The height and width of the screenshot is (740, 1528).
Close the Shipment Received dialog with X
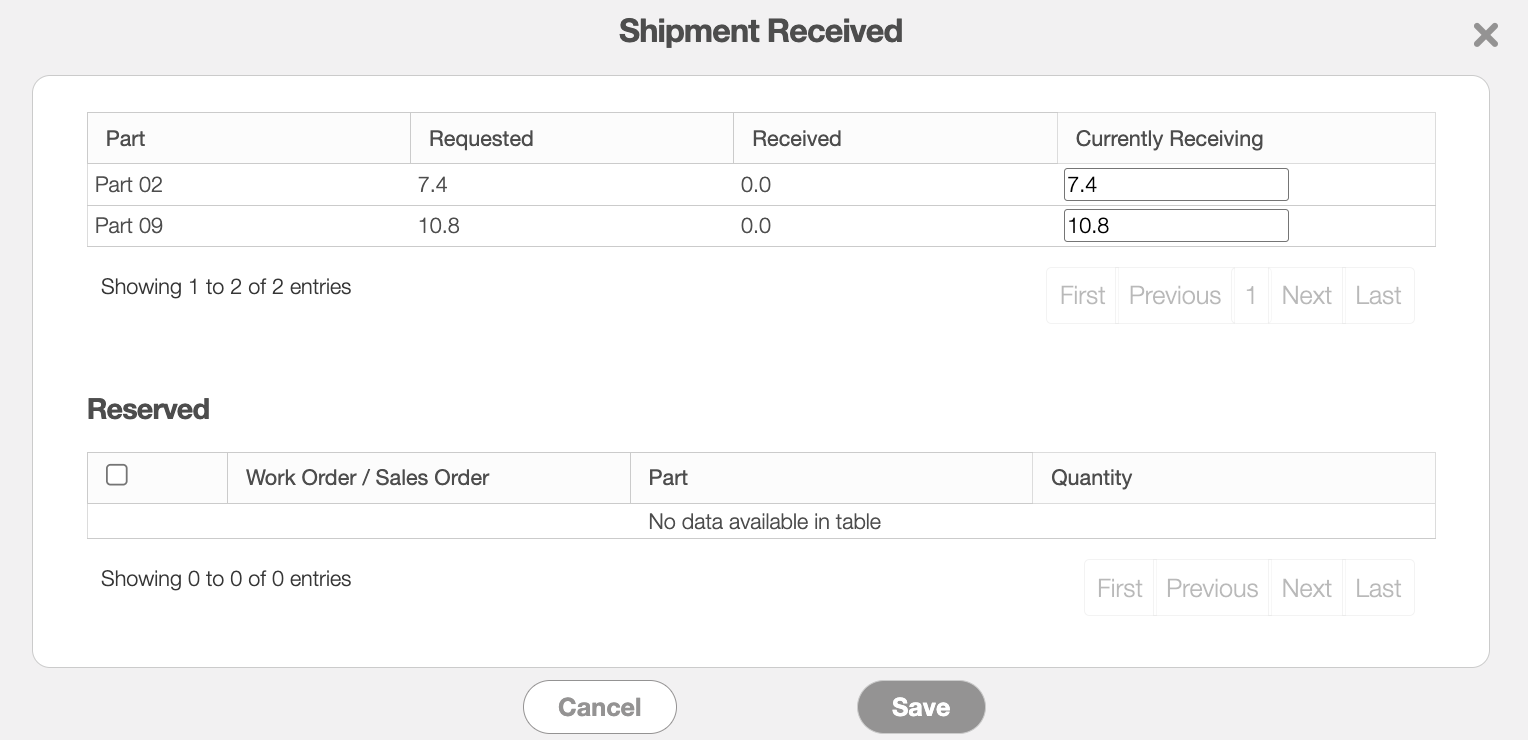tap(1485, 35)
